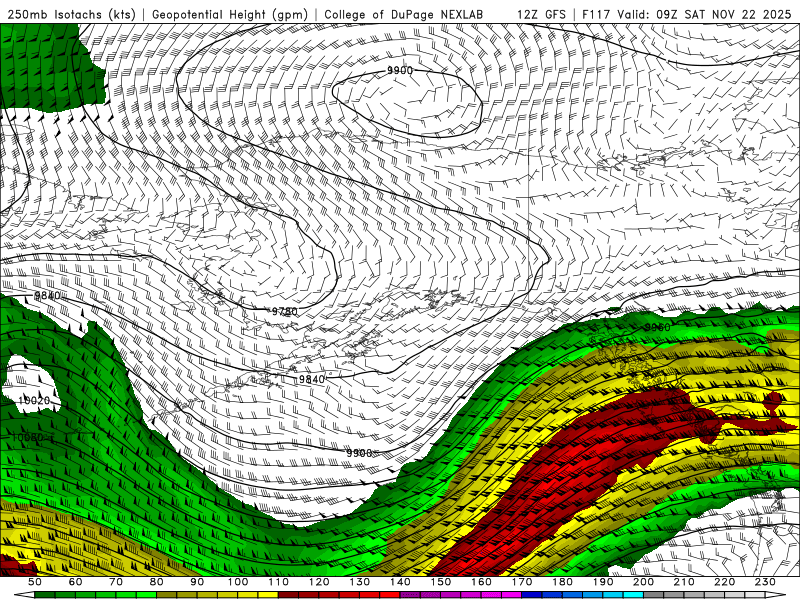Click the "F117 Valid: 09Z SAT NOV 22 2025" text
The width and height of the screenshot is (800, 600).
[687, 14]
